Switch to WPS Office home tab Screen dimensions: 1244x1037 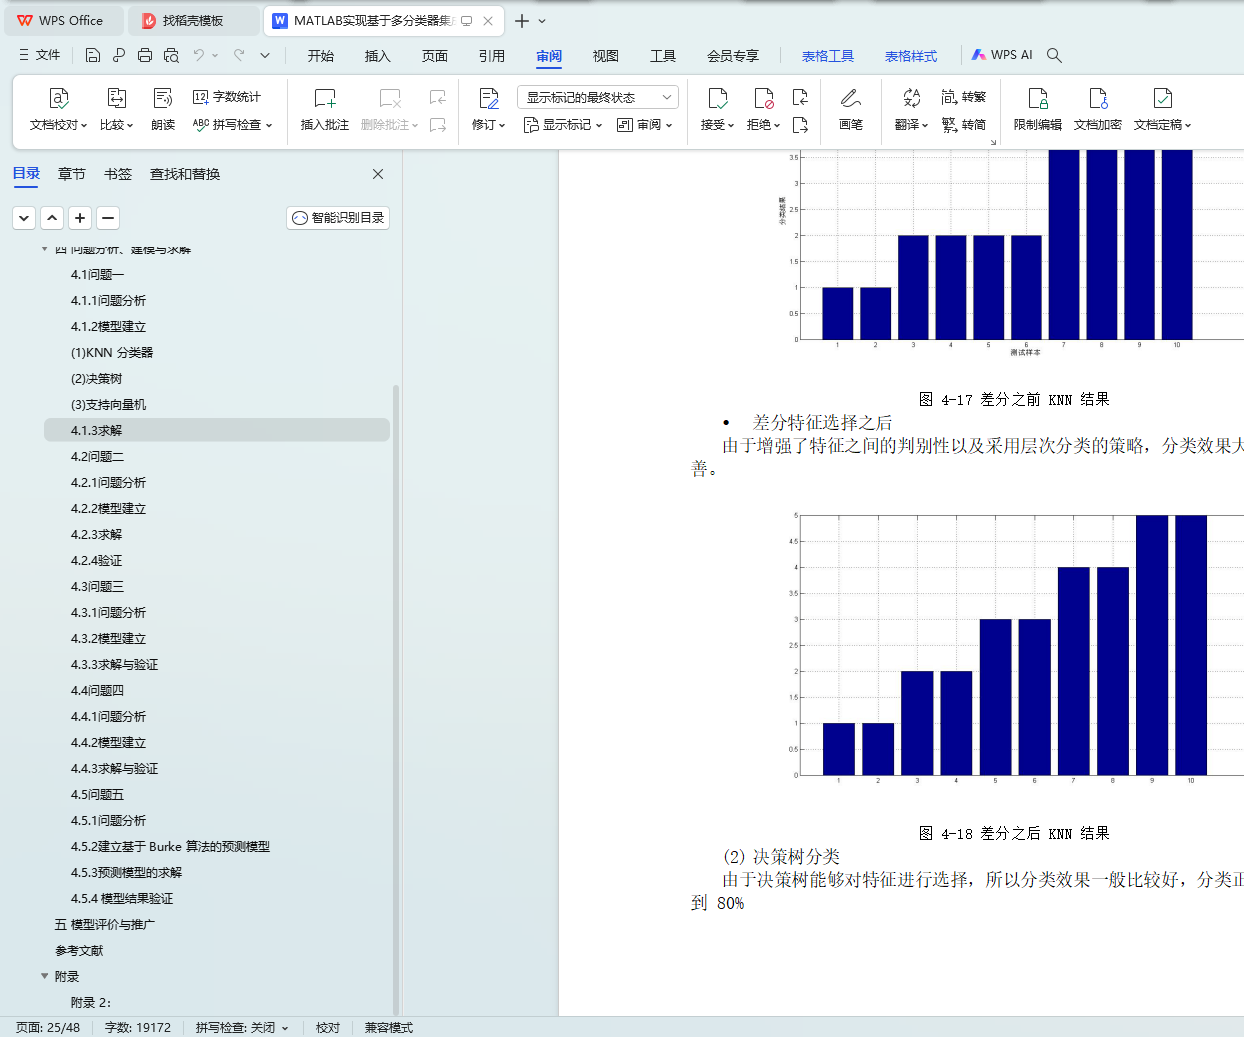64,20
